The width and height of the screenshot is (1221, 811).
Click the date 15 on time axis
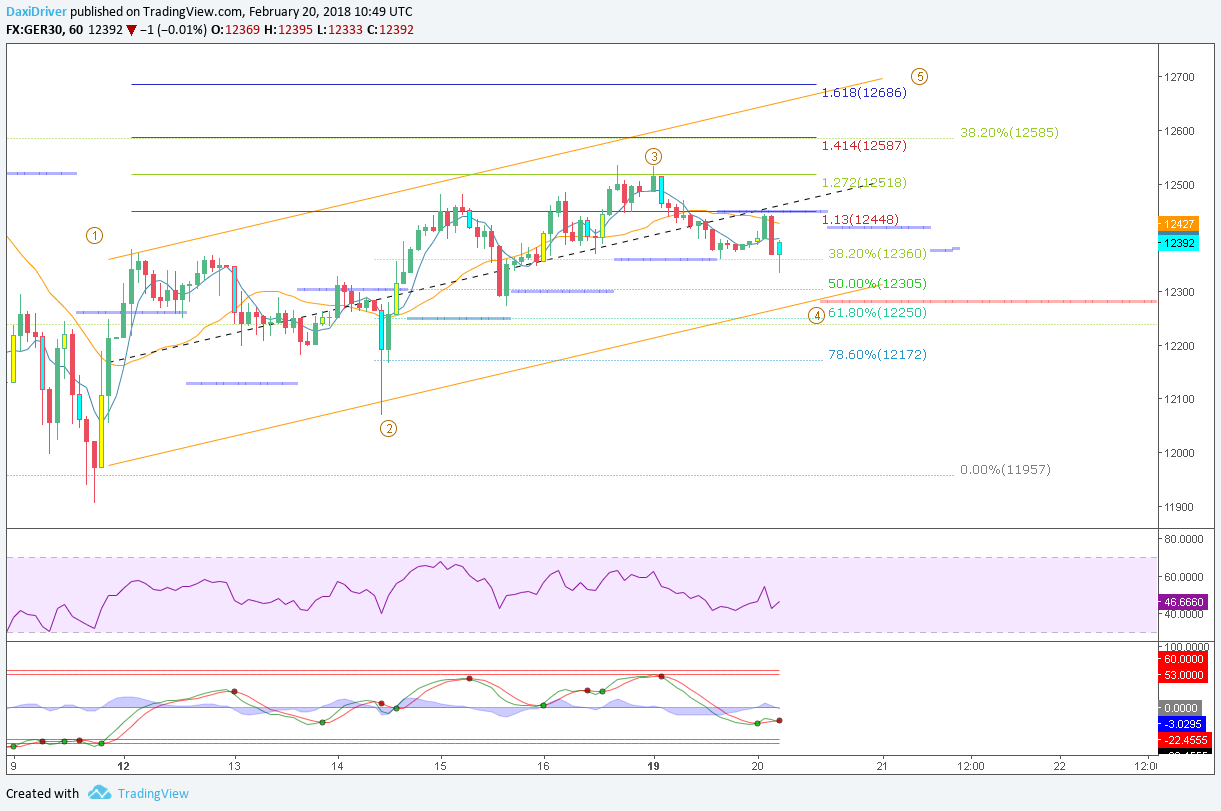pyautogui.click(x=440, y=767)
